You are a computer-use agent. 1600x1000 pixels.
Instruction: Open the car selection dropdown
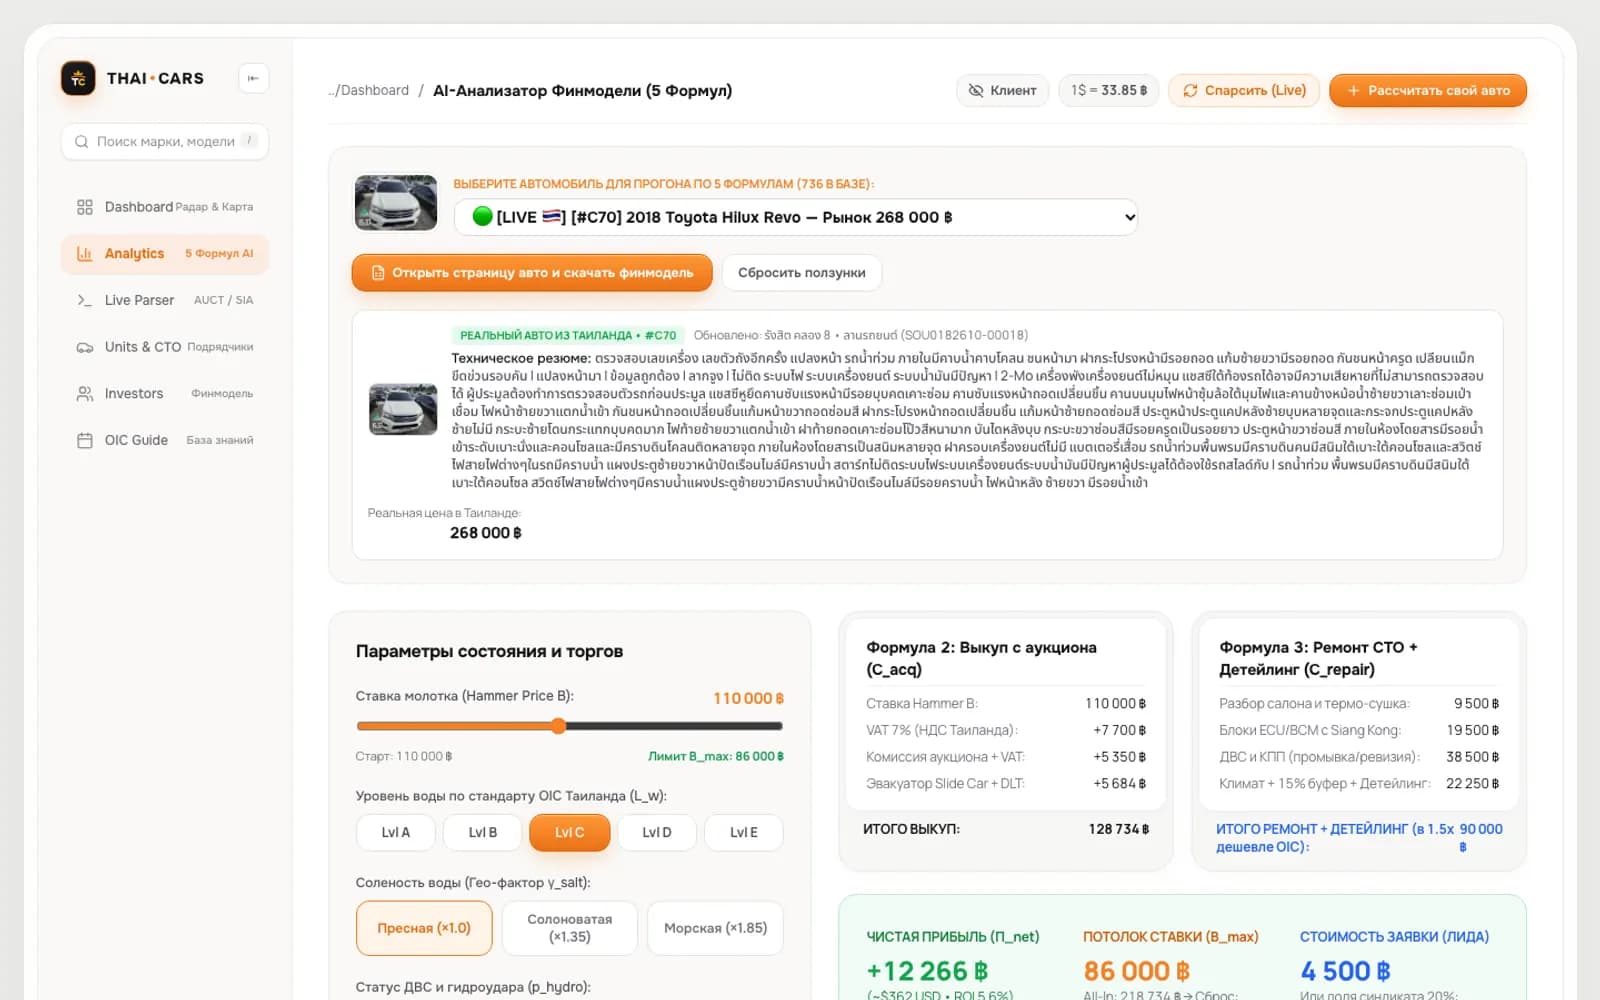coord(796,217)
